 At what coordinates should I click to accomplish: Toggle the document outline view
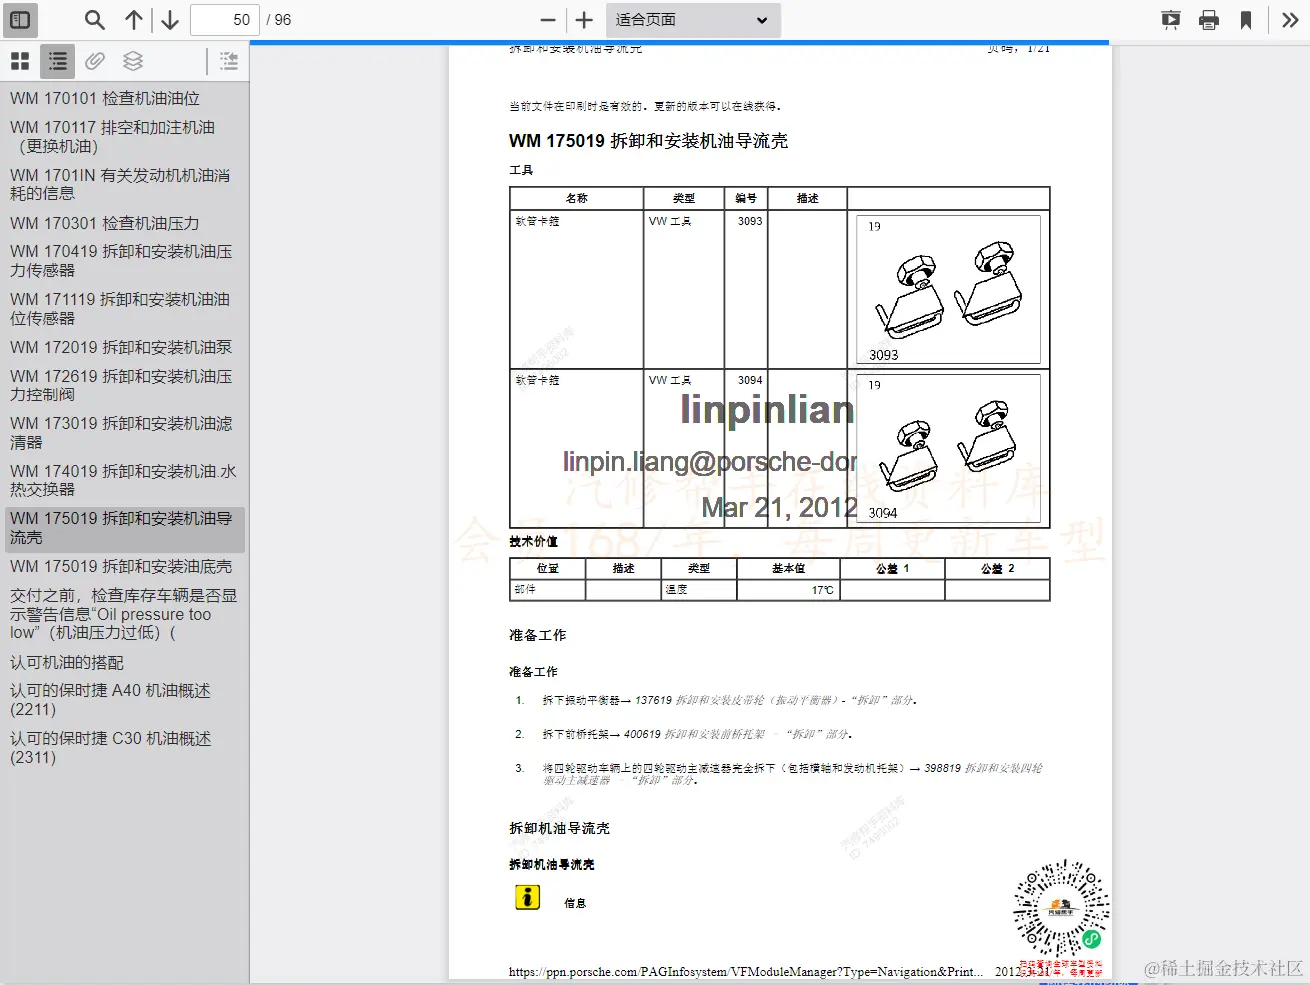click(57, 61)
